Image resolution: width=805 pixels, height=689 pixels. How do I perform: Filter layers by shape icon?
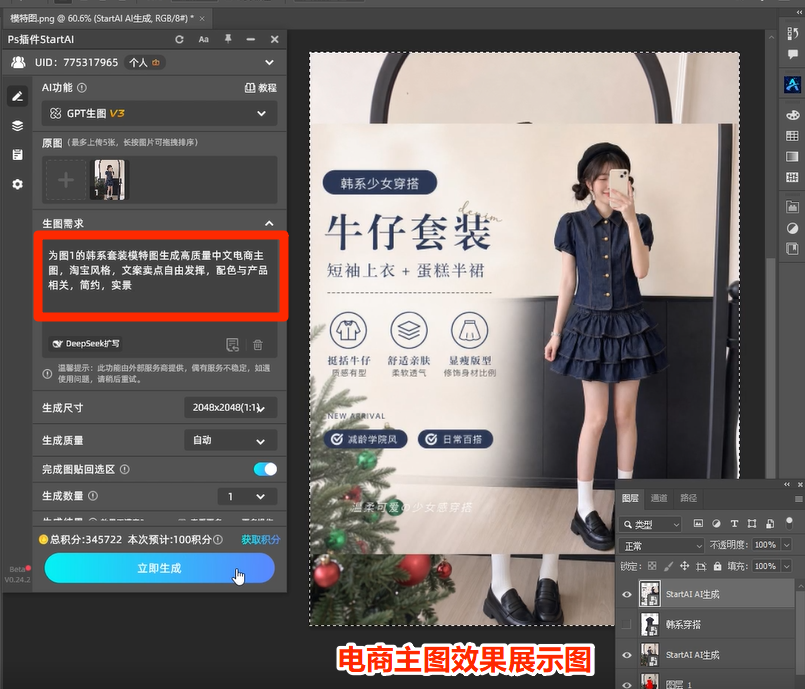pyautogui.click(x=752, y=524)
